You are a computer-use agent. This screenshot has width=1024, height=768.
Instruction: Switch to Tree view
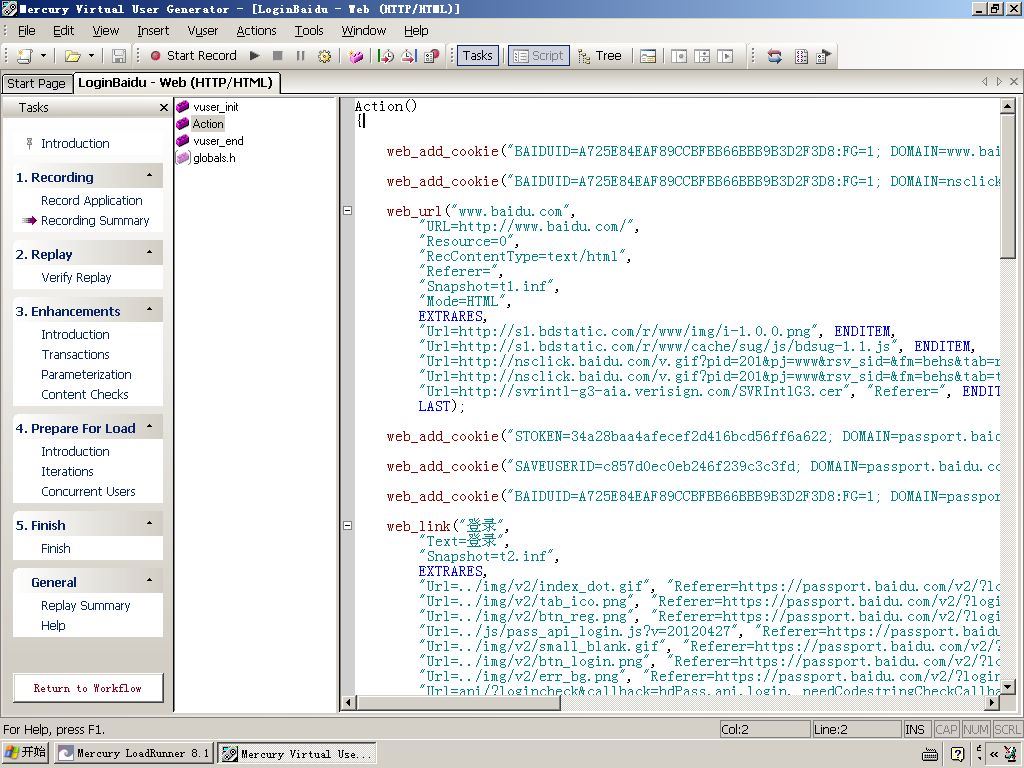(x=600, y=56)
